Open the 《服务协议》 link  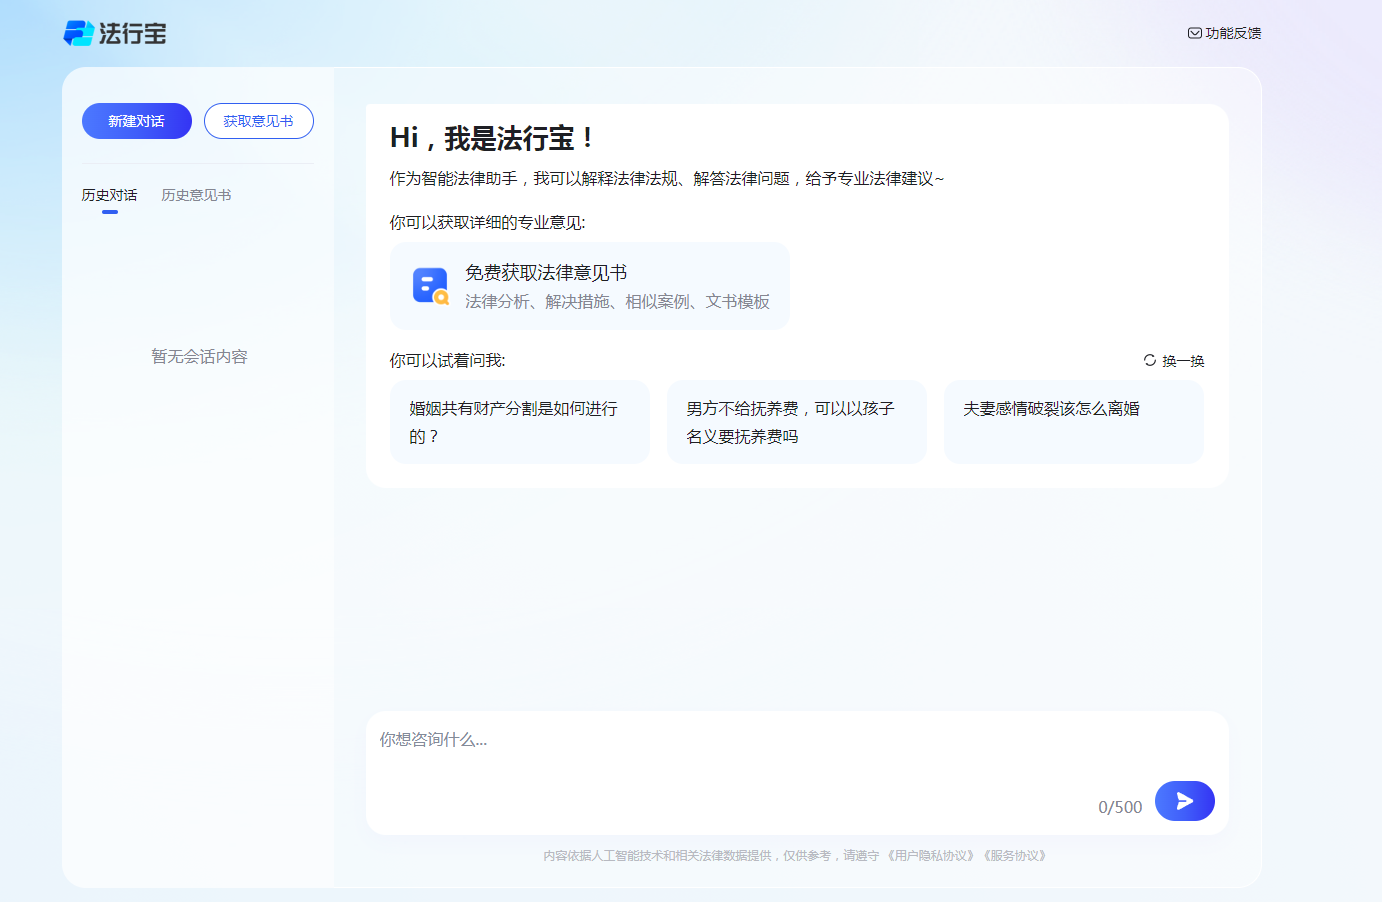1015,856
